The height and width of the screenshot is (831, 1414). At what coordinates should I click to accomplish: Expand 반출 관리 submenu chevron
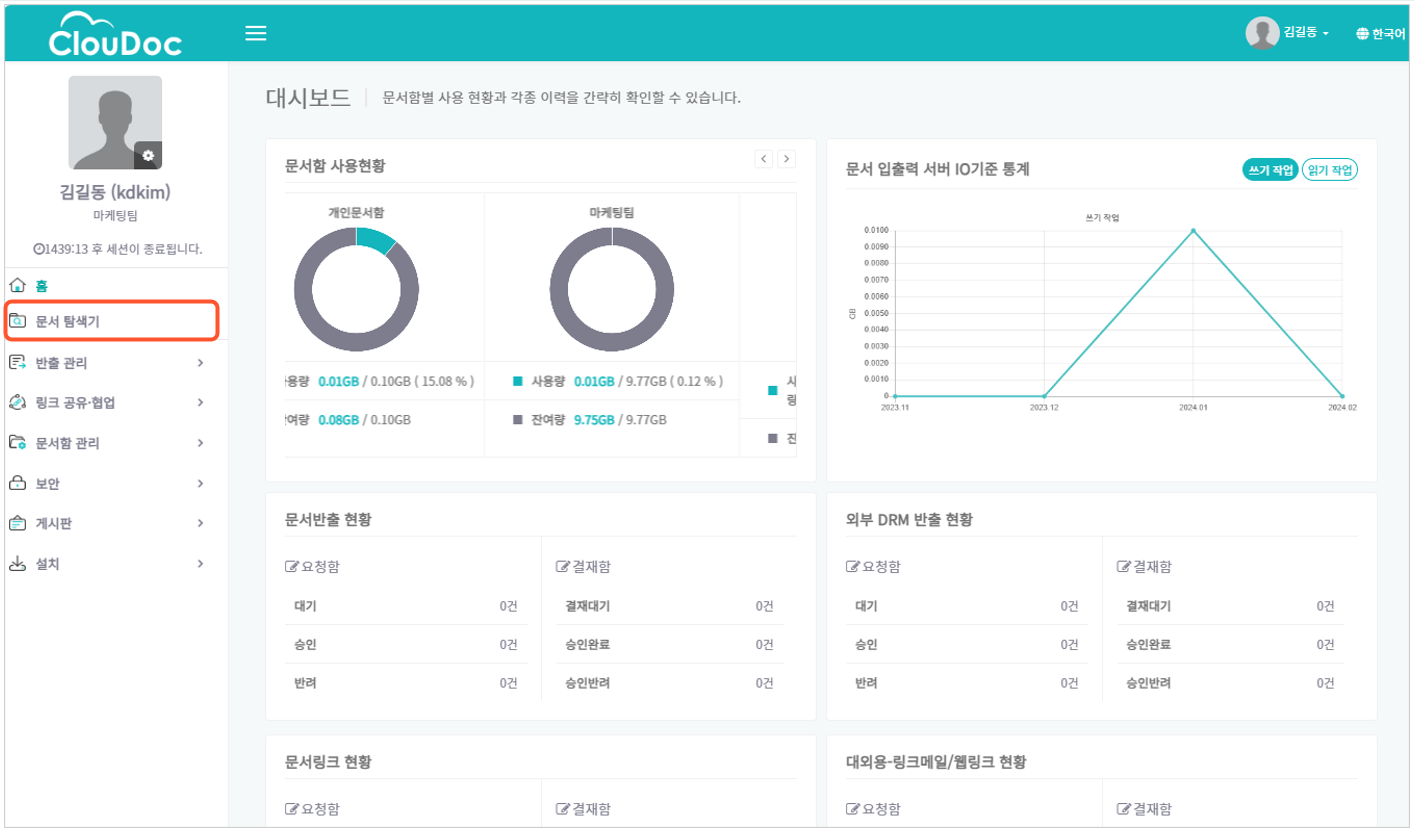200,362
